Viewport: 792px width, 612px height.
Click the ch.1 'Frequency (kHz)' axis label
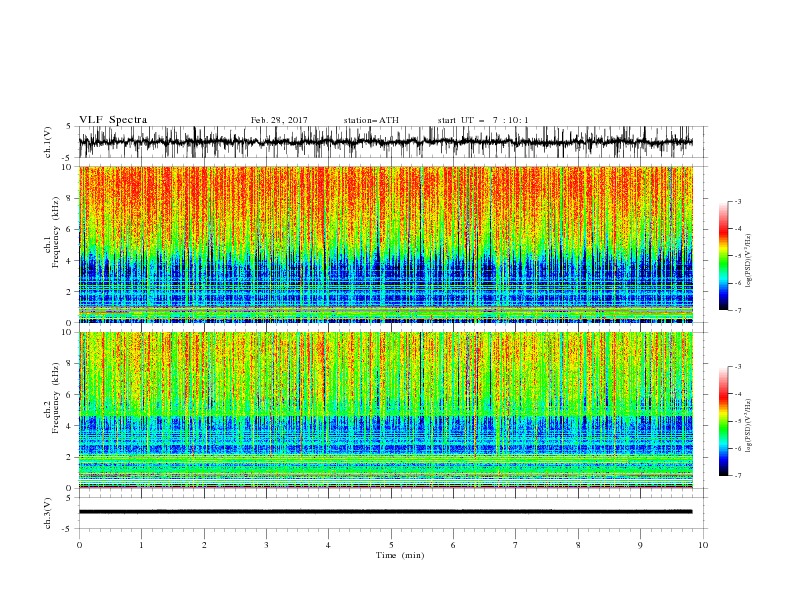pyautogui.click(x=56, y=232)
